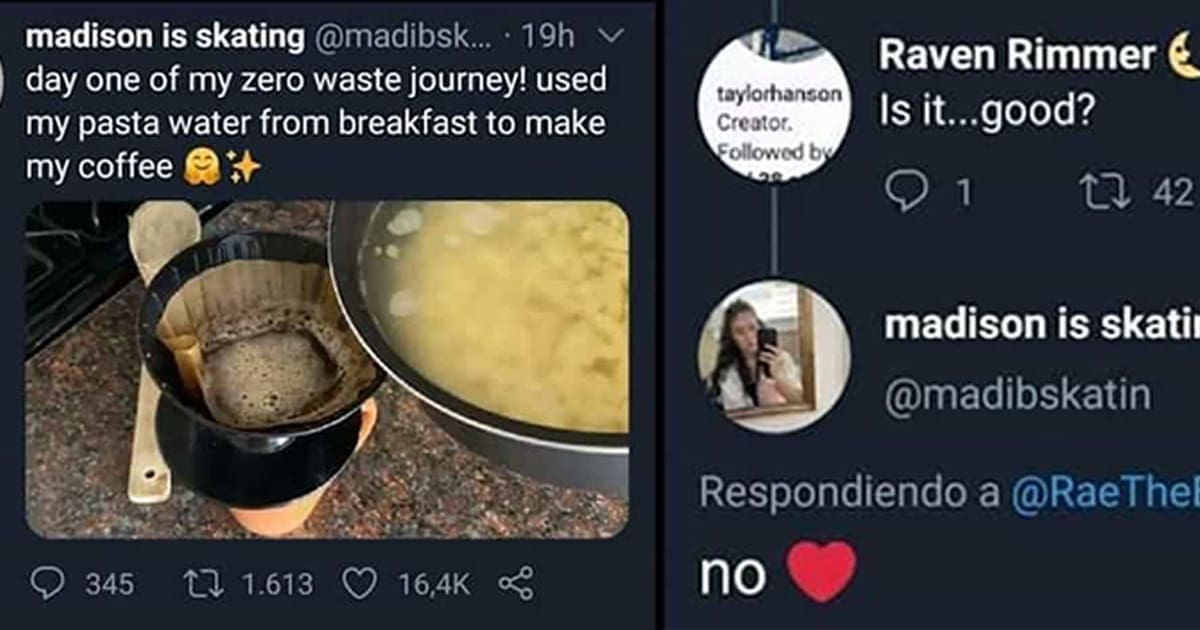Open the @madibskatin handle in the reply
The image size is (1200, 630).
pyautogui.click(x=1017, y=396)
